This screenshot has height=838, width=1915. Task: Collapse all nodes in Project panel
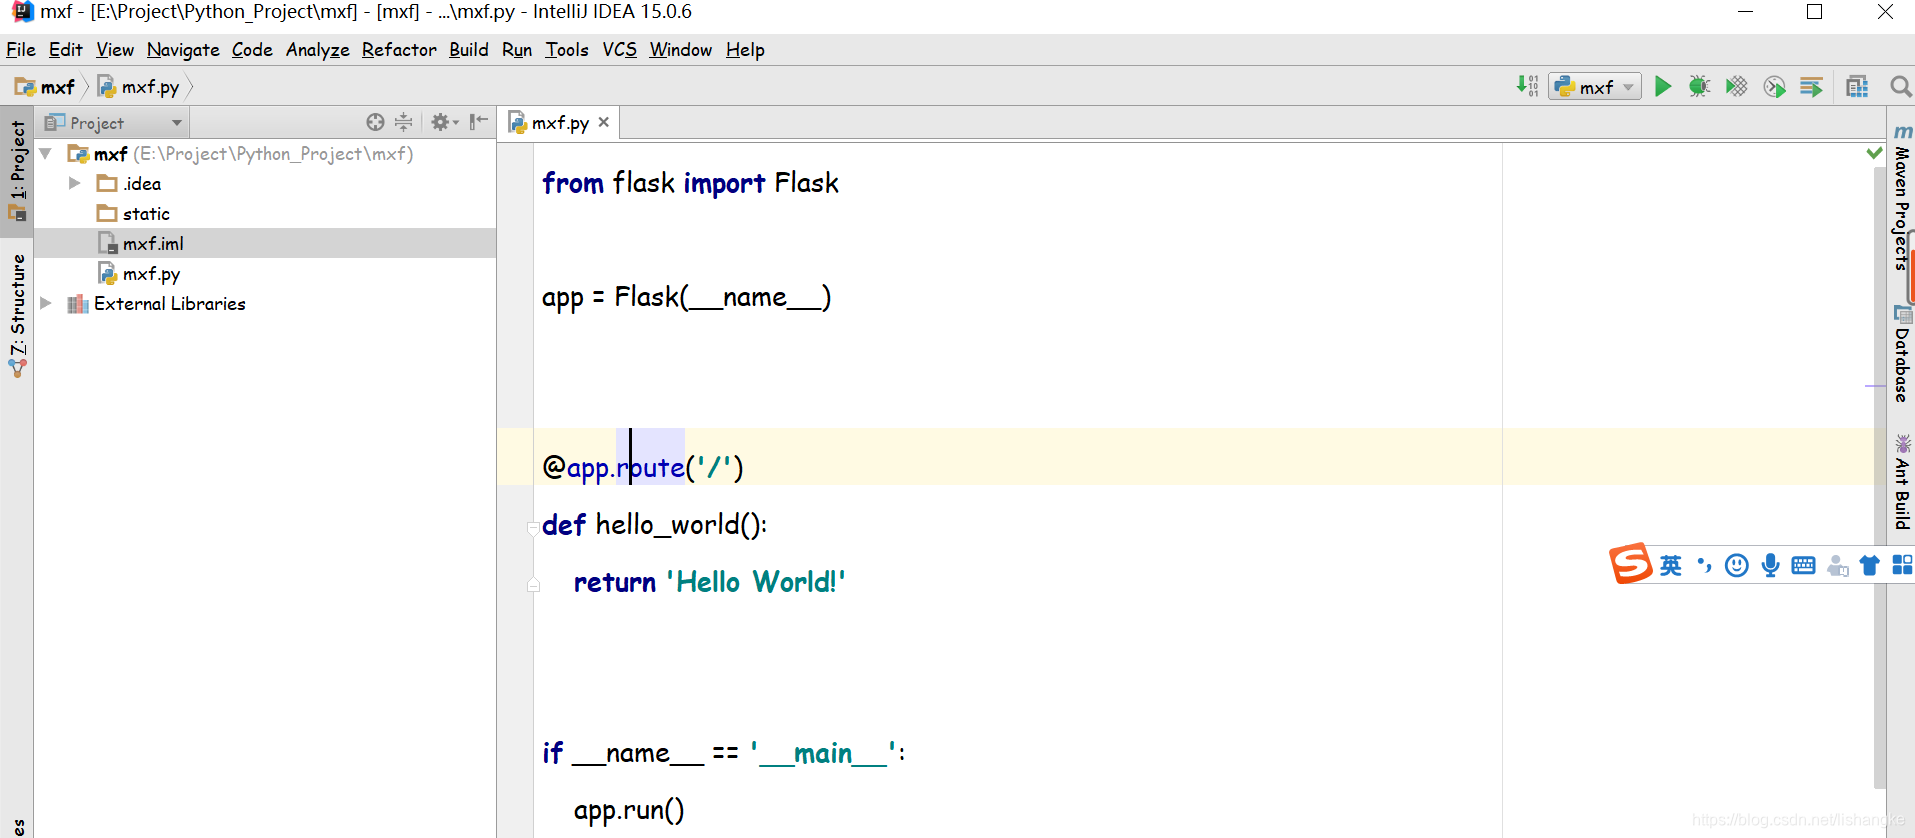pyautogui.click(x=404, y=122)
